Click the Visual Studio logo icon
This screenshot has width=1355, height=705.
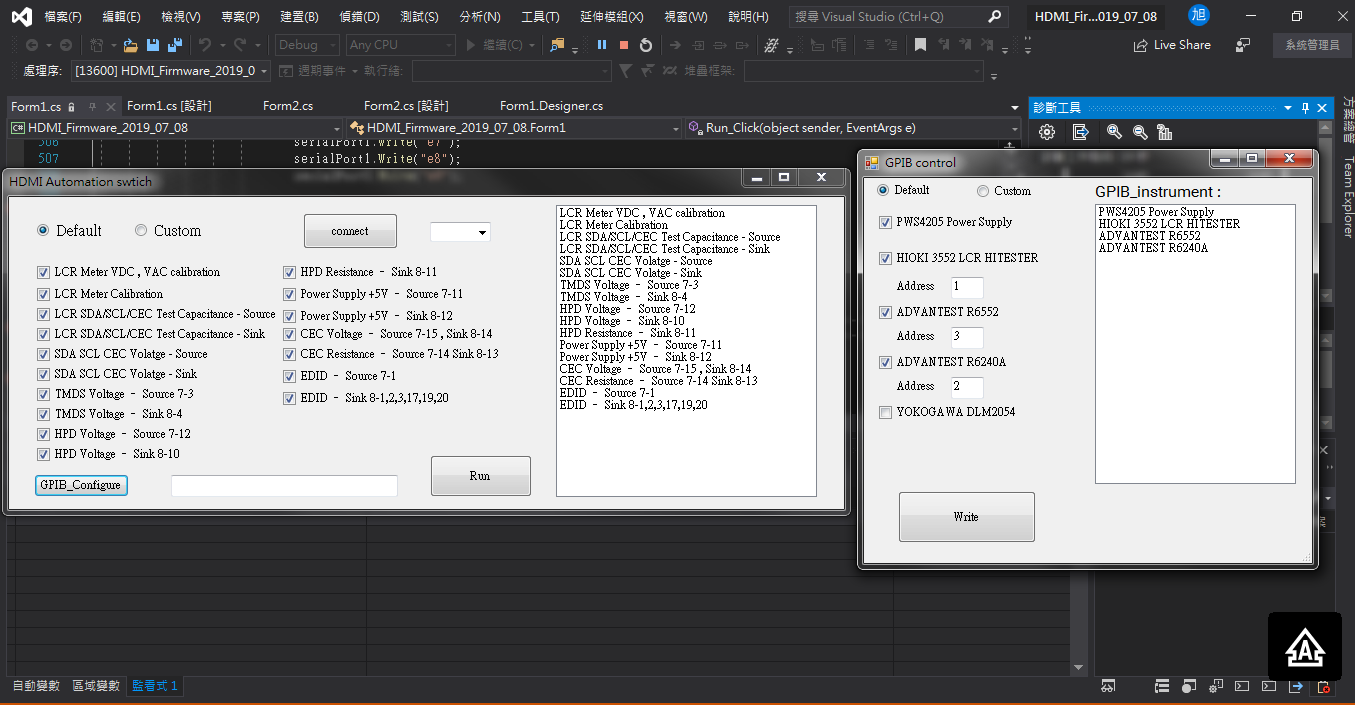[x=22, y=16]
